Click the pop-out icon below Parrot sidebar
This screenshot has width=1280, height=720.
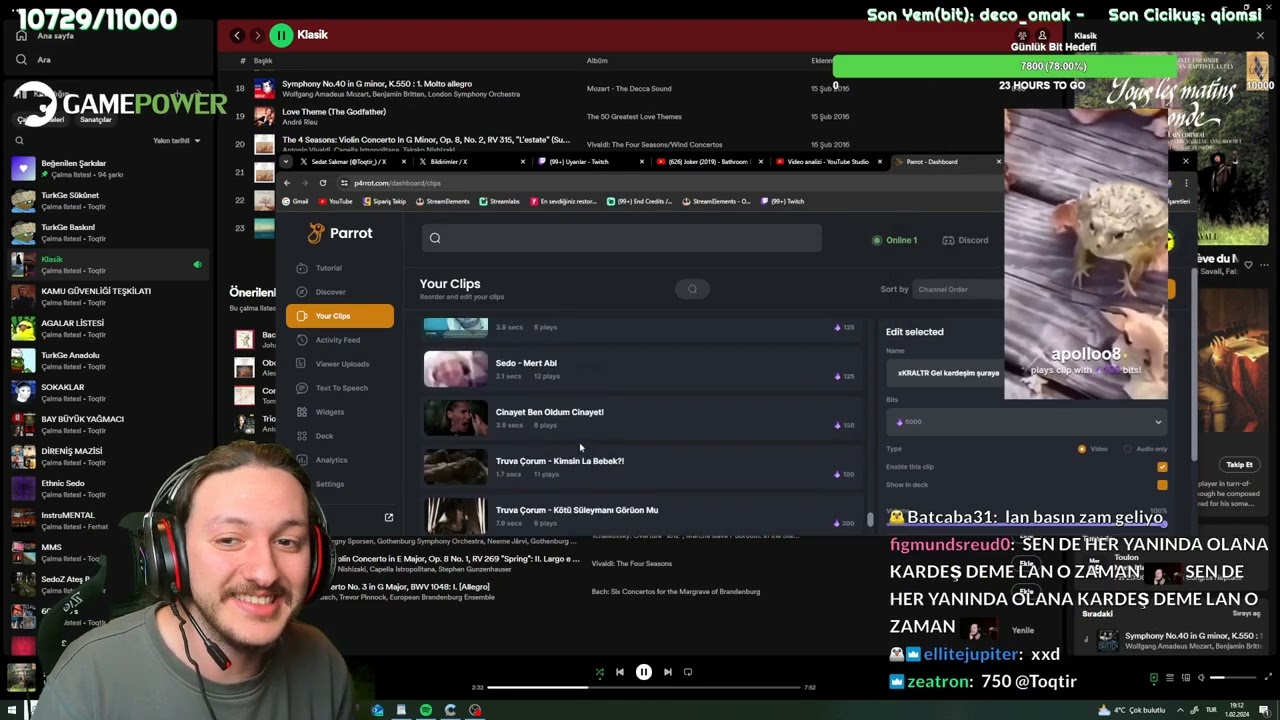pyautogui.click(x=389, y=517)
